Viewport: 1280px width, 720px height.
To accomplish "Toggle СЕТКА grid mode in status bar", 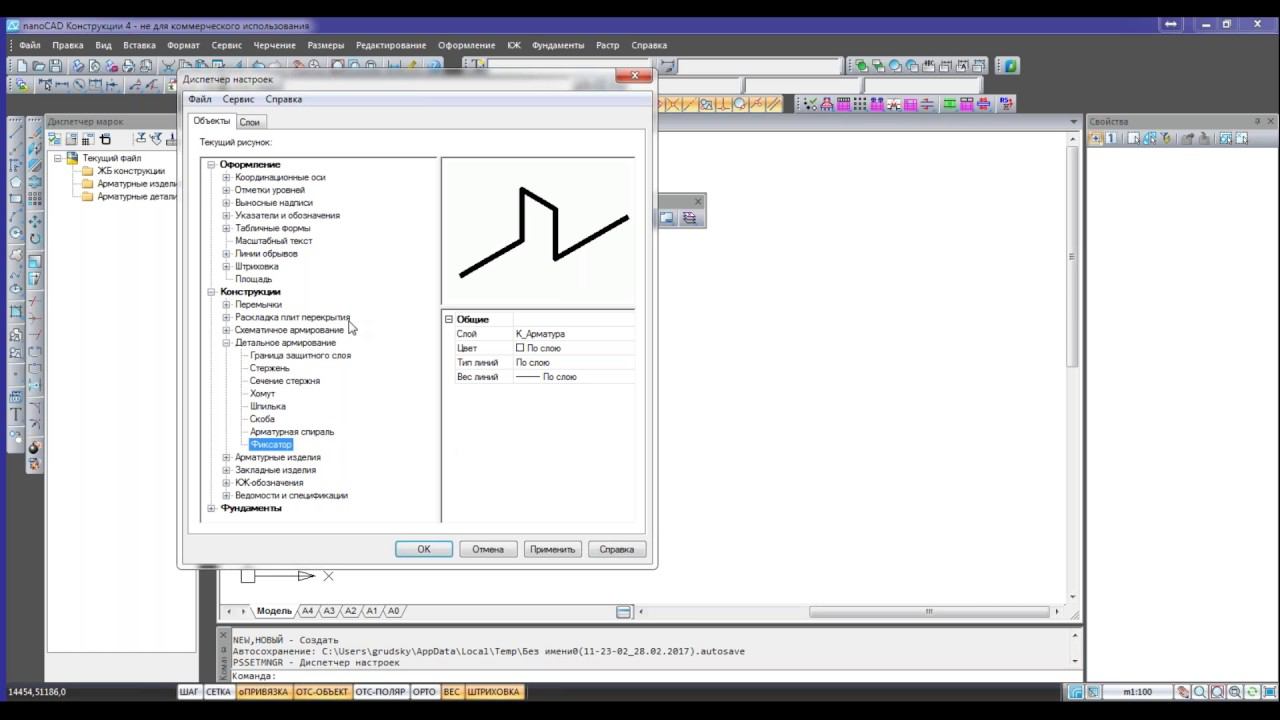I will tap(218, 692).
